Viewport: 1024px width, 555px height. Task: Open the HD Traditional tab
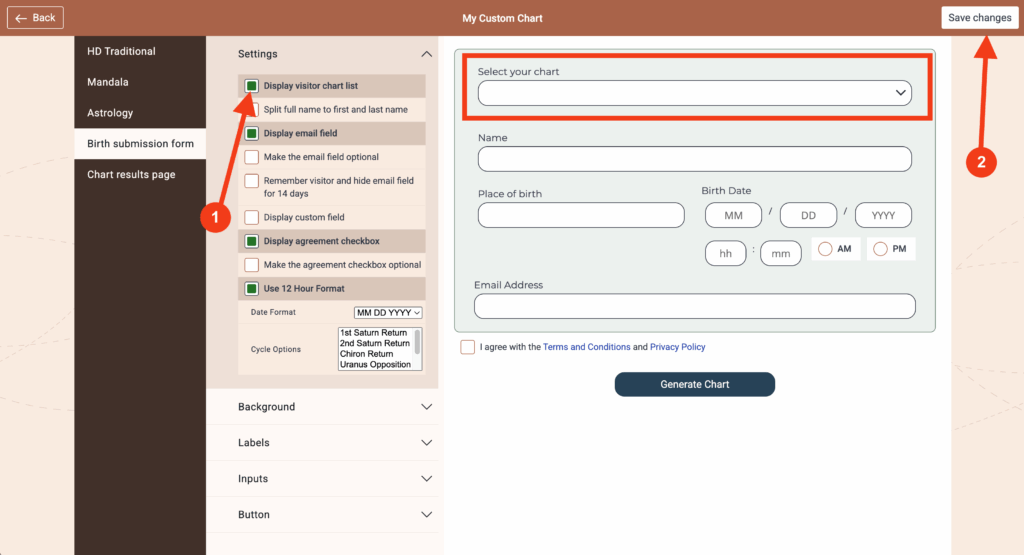[121, 51]
